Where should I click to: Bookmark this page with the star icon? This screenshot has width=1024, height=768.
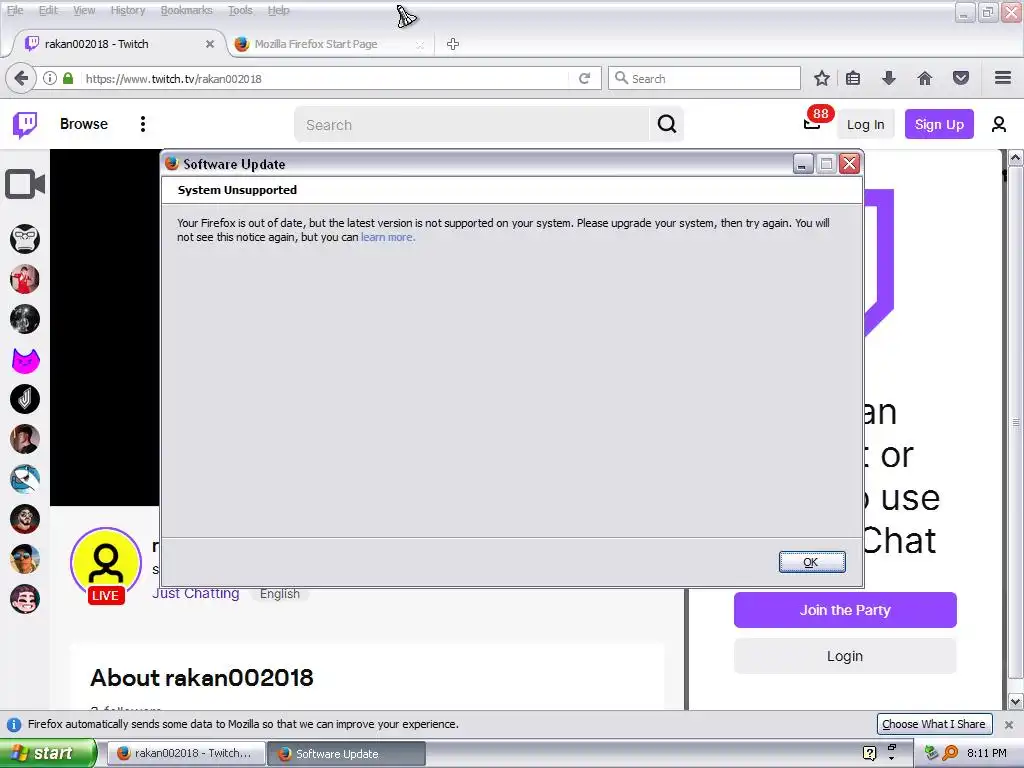[x=822, y=78]
